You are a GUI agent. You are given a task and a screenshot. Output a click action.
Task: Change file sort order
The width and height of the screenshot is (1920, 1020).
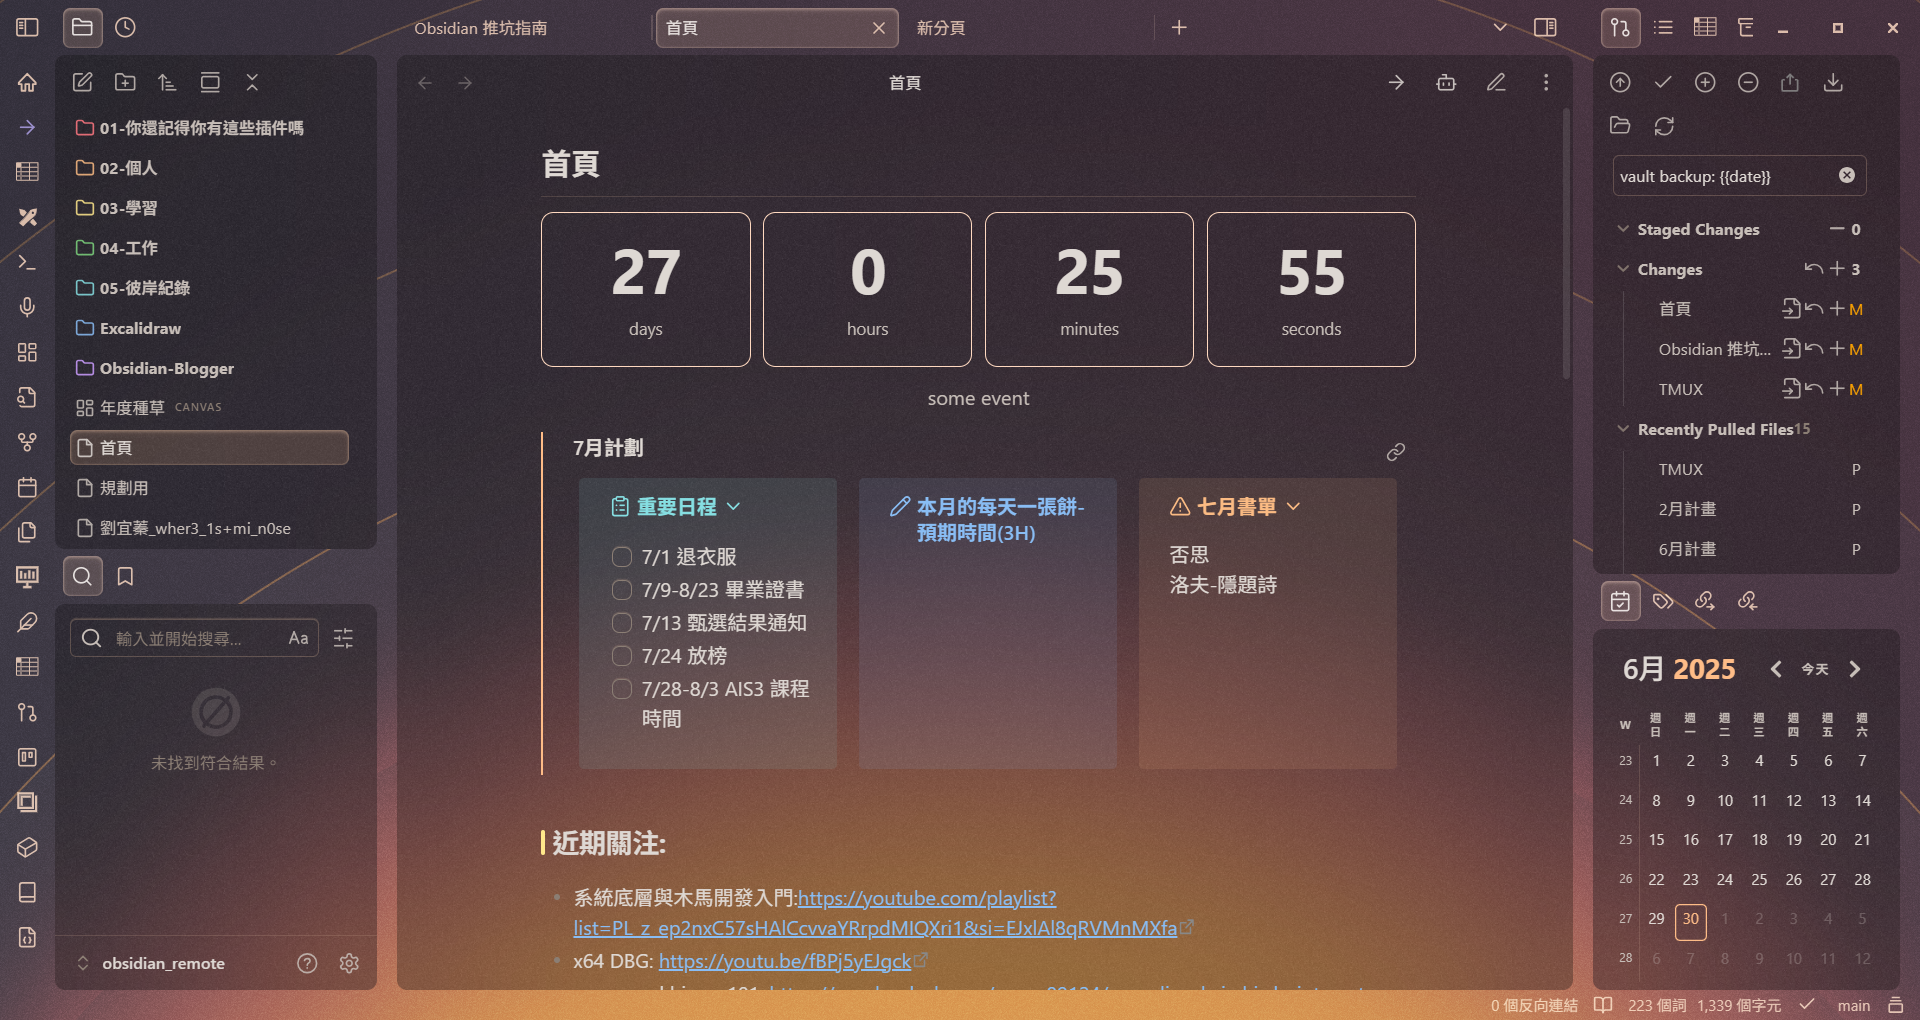(x=167, y=82)
